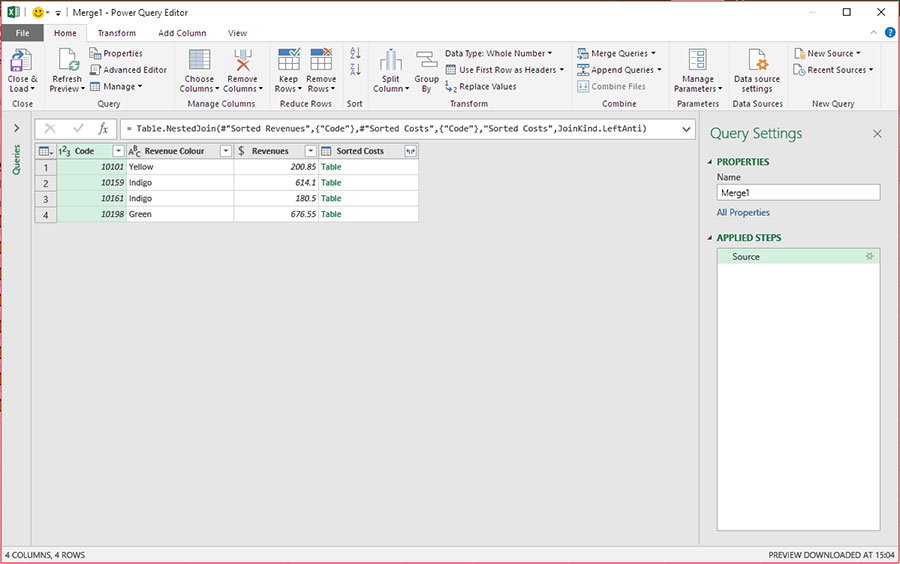This screenshot has height=564, width=900.
Task: Open the Data Type: Whole Number dropdown
Action: 498,53
